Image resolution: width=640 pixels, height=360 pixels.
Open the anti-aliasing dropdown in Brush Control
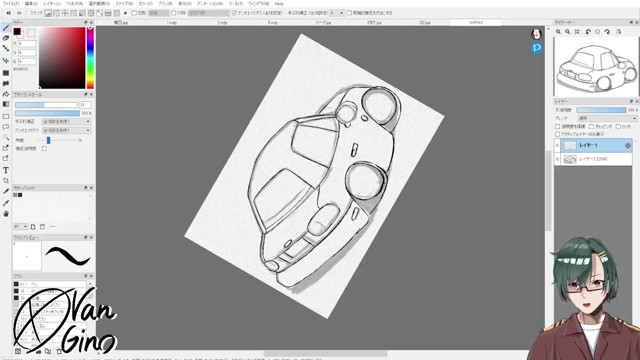point(66,131)
